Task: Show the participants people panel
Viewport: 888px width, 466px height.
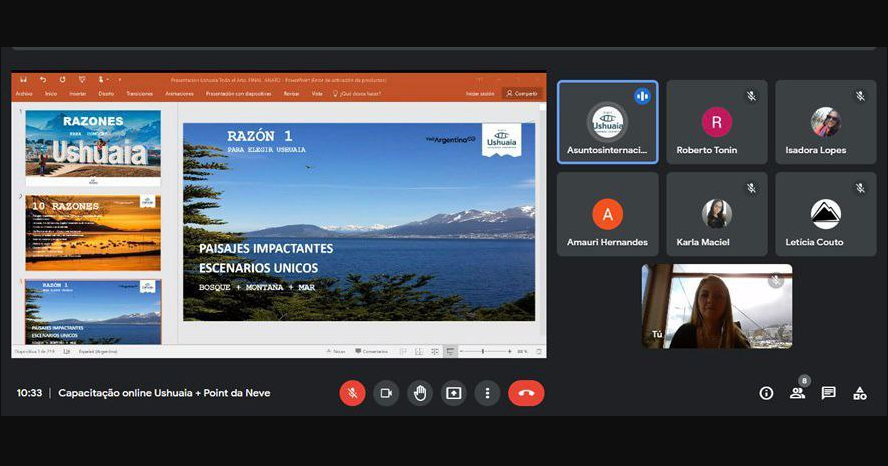Action: pos(797,393)
